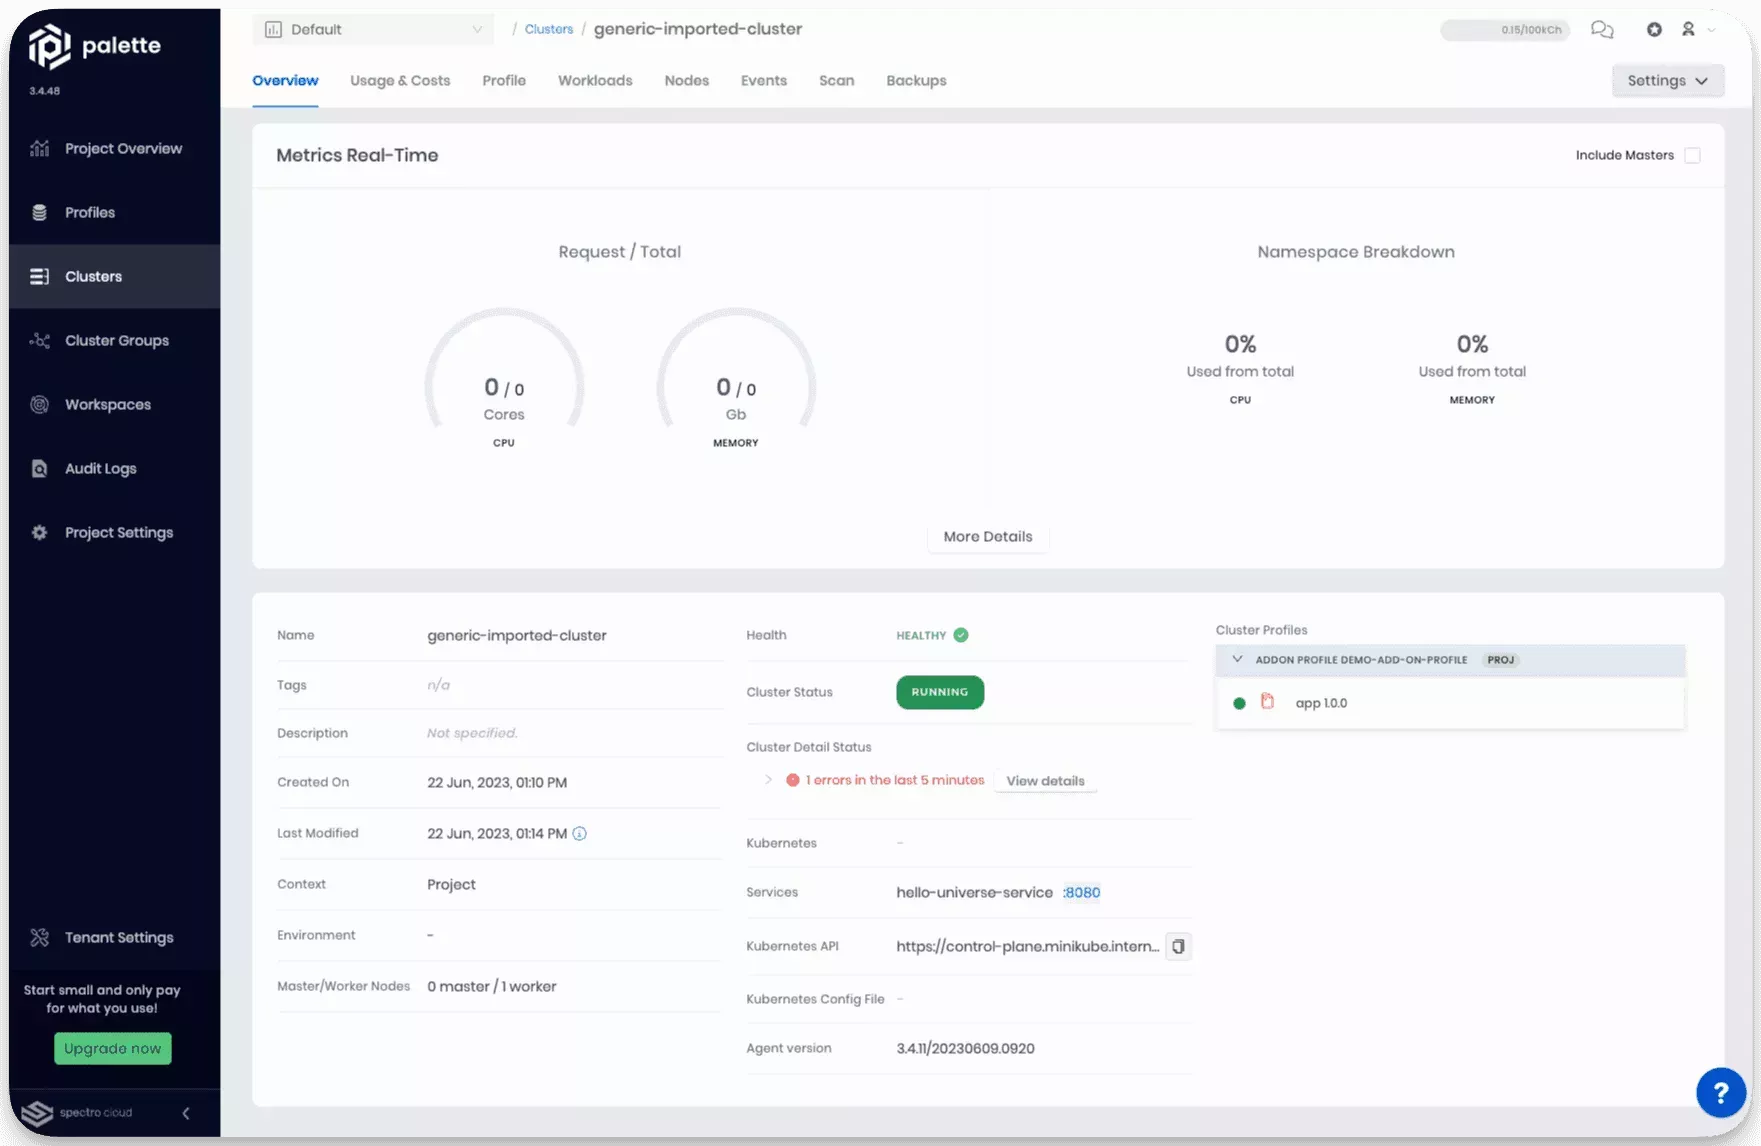Screen dimensions: 1761x1146
Task: Collapse ADDON PROFILE DEMO-ADD-ON-PROFILE section
Action: [1237, 660]
